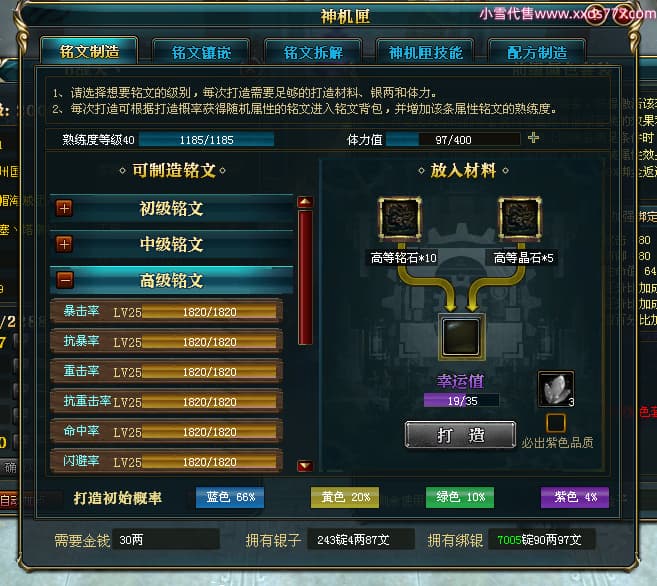The image size is (657, 586).
Task: Click the scrollbar down arrow
Action: point(305,466)
